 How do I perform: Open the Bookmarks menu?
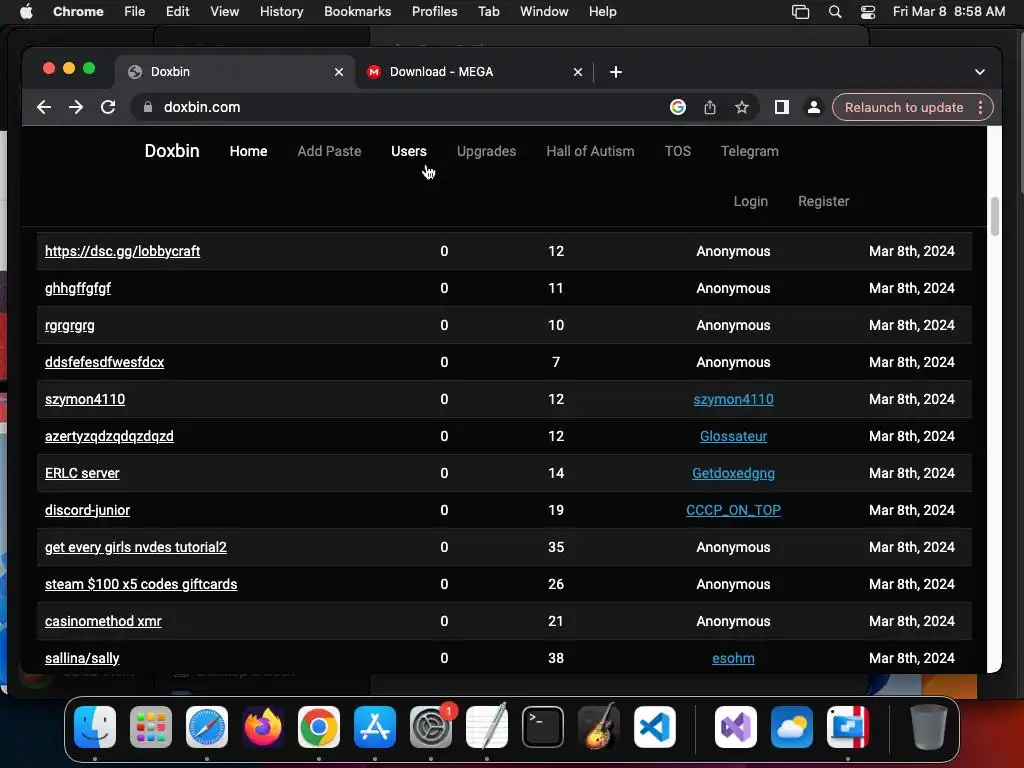pyautogui.click(x=357, y=12)
